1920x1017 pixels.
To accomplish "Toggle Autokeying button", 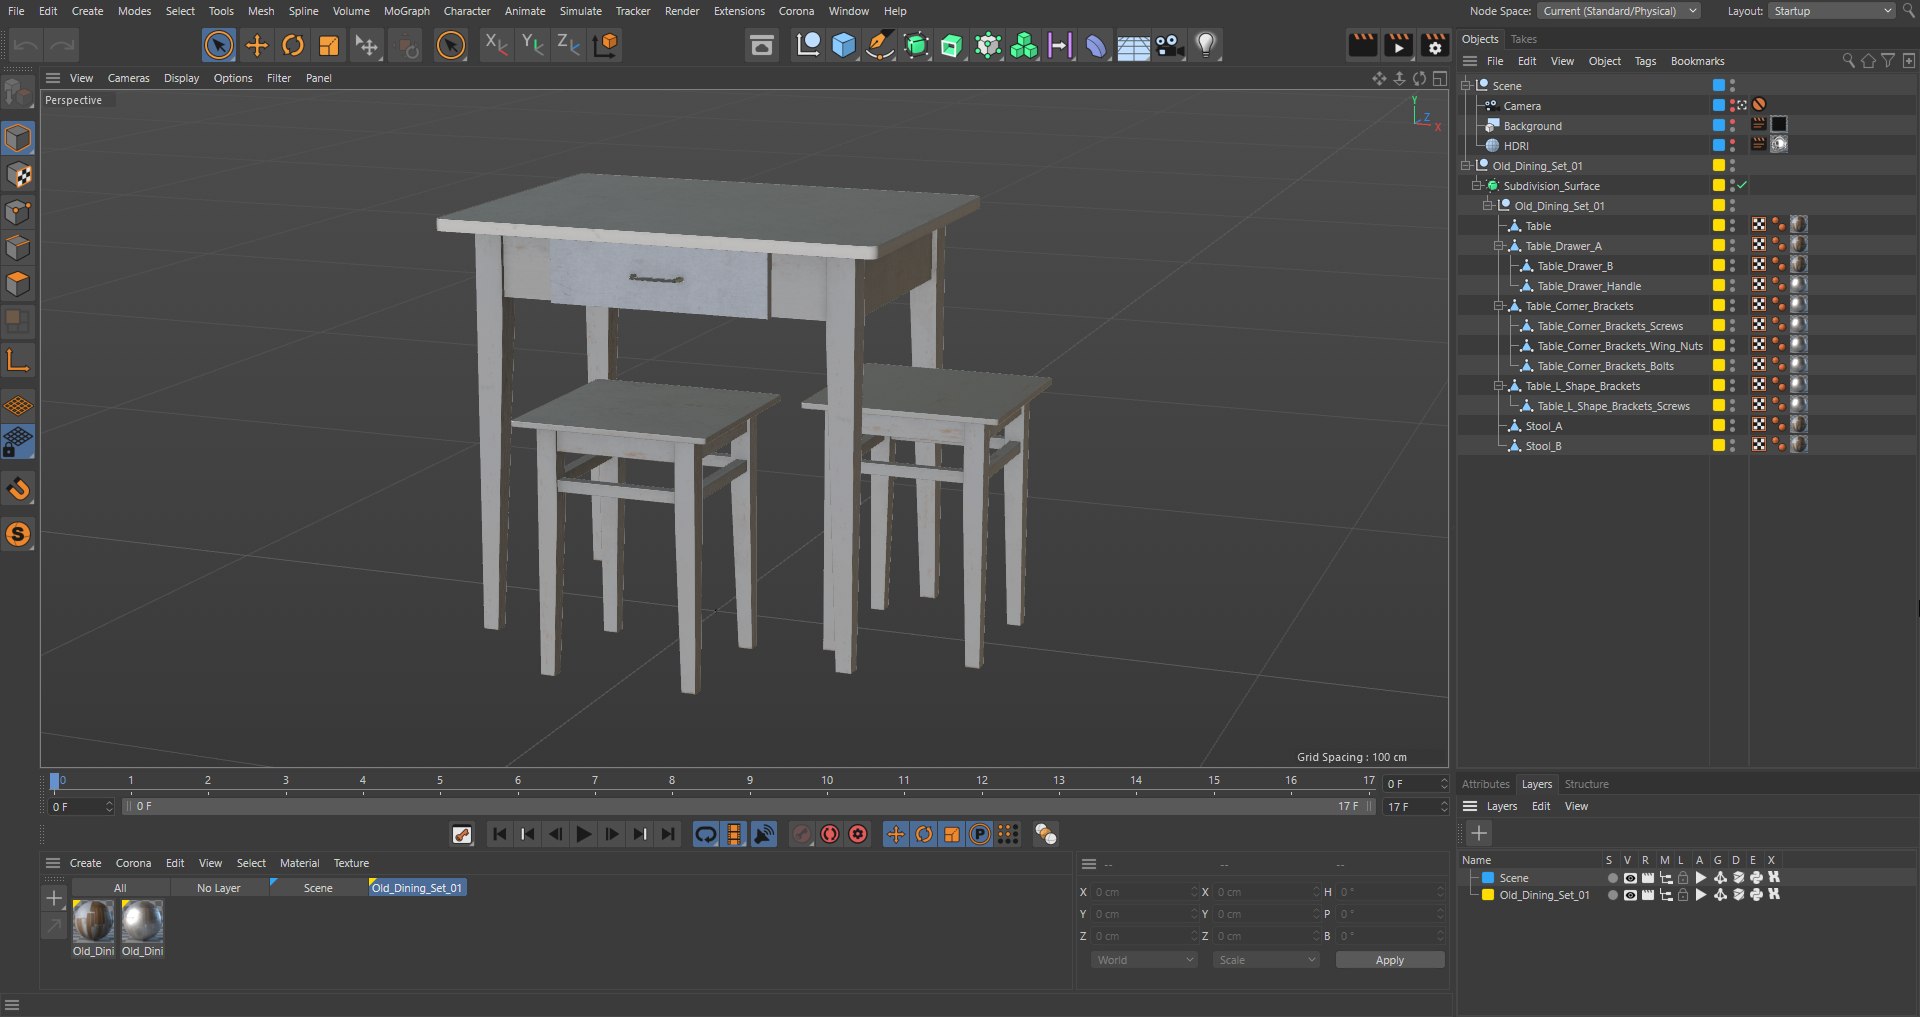I will tap(830, 834).
